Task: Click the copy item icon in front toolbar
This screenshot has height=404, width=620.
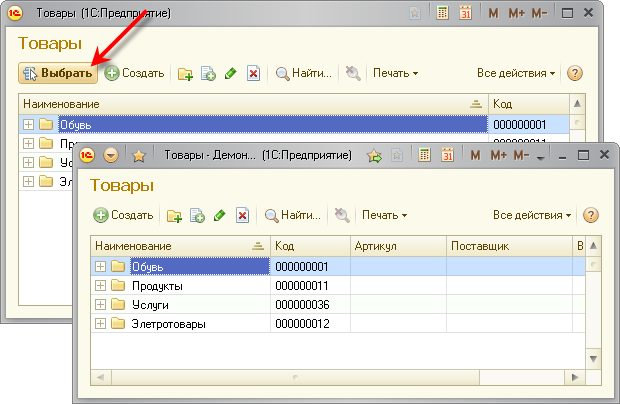Action: [197, 215]
